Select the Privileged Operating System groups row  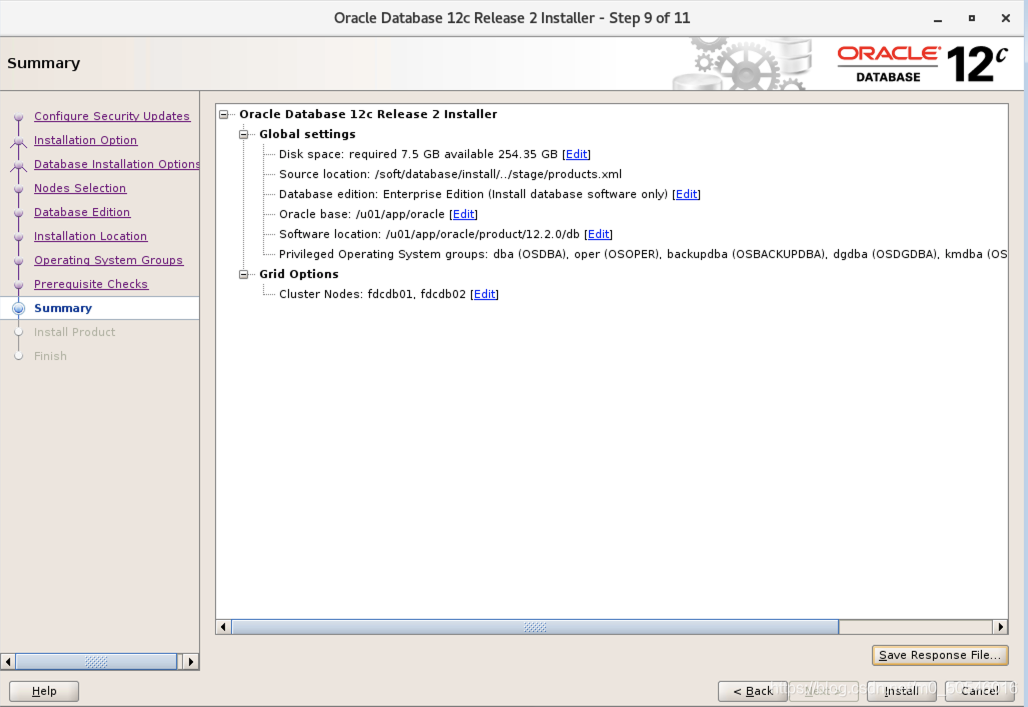(x=643, y=254)
